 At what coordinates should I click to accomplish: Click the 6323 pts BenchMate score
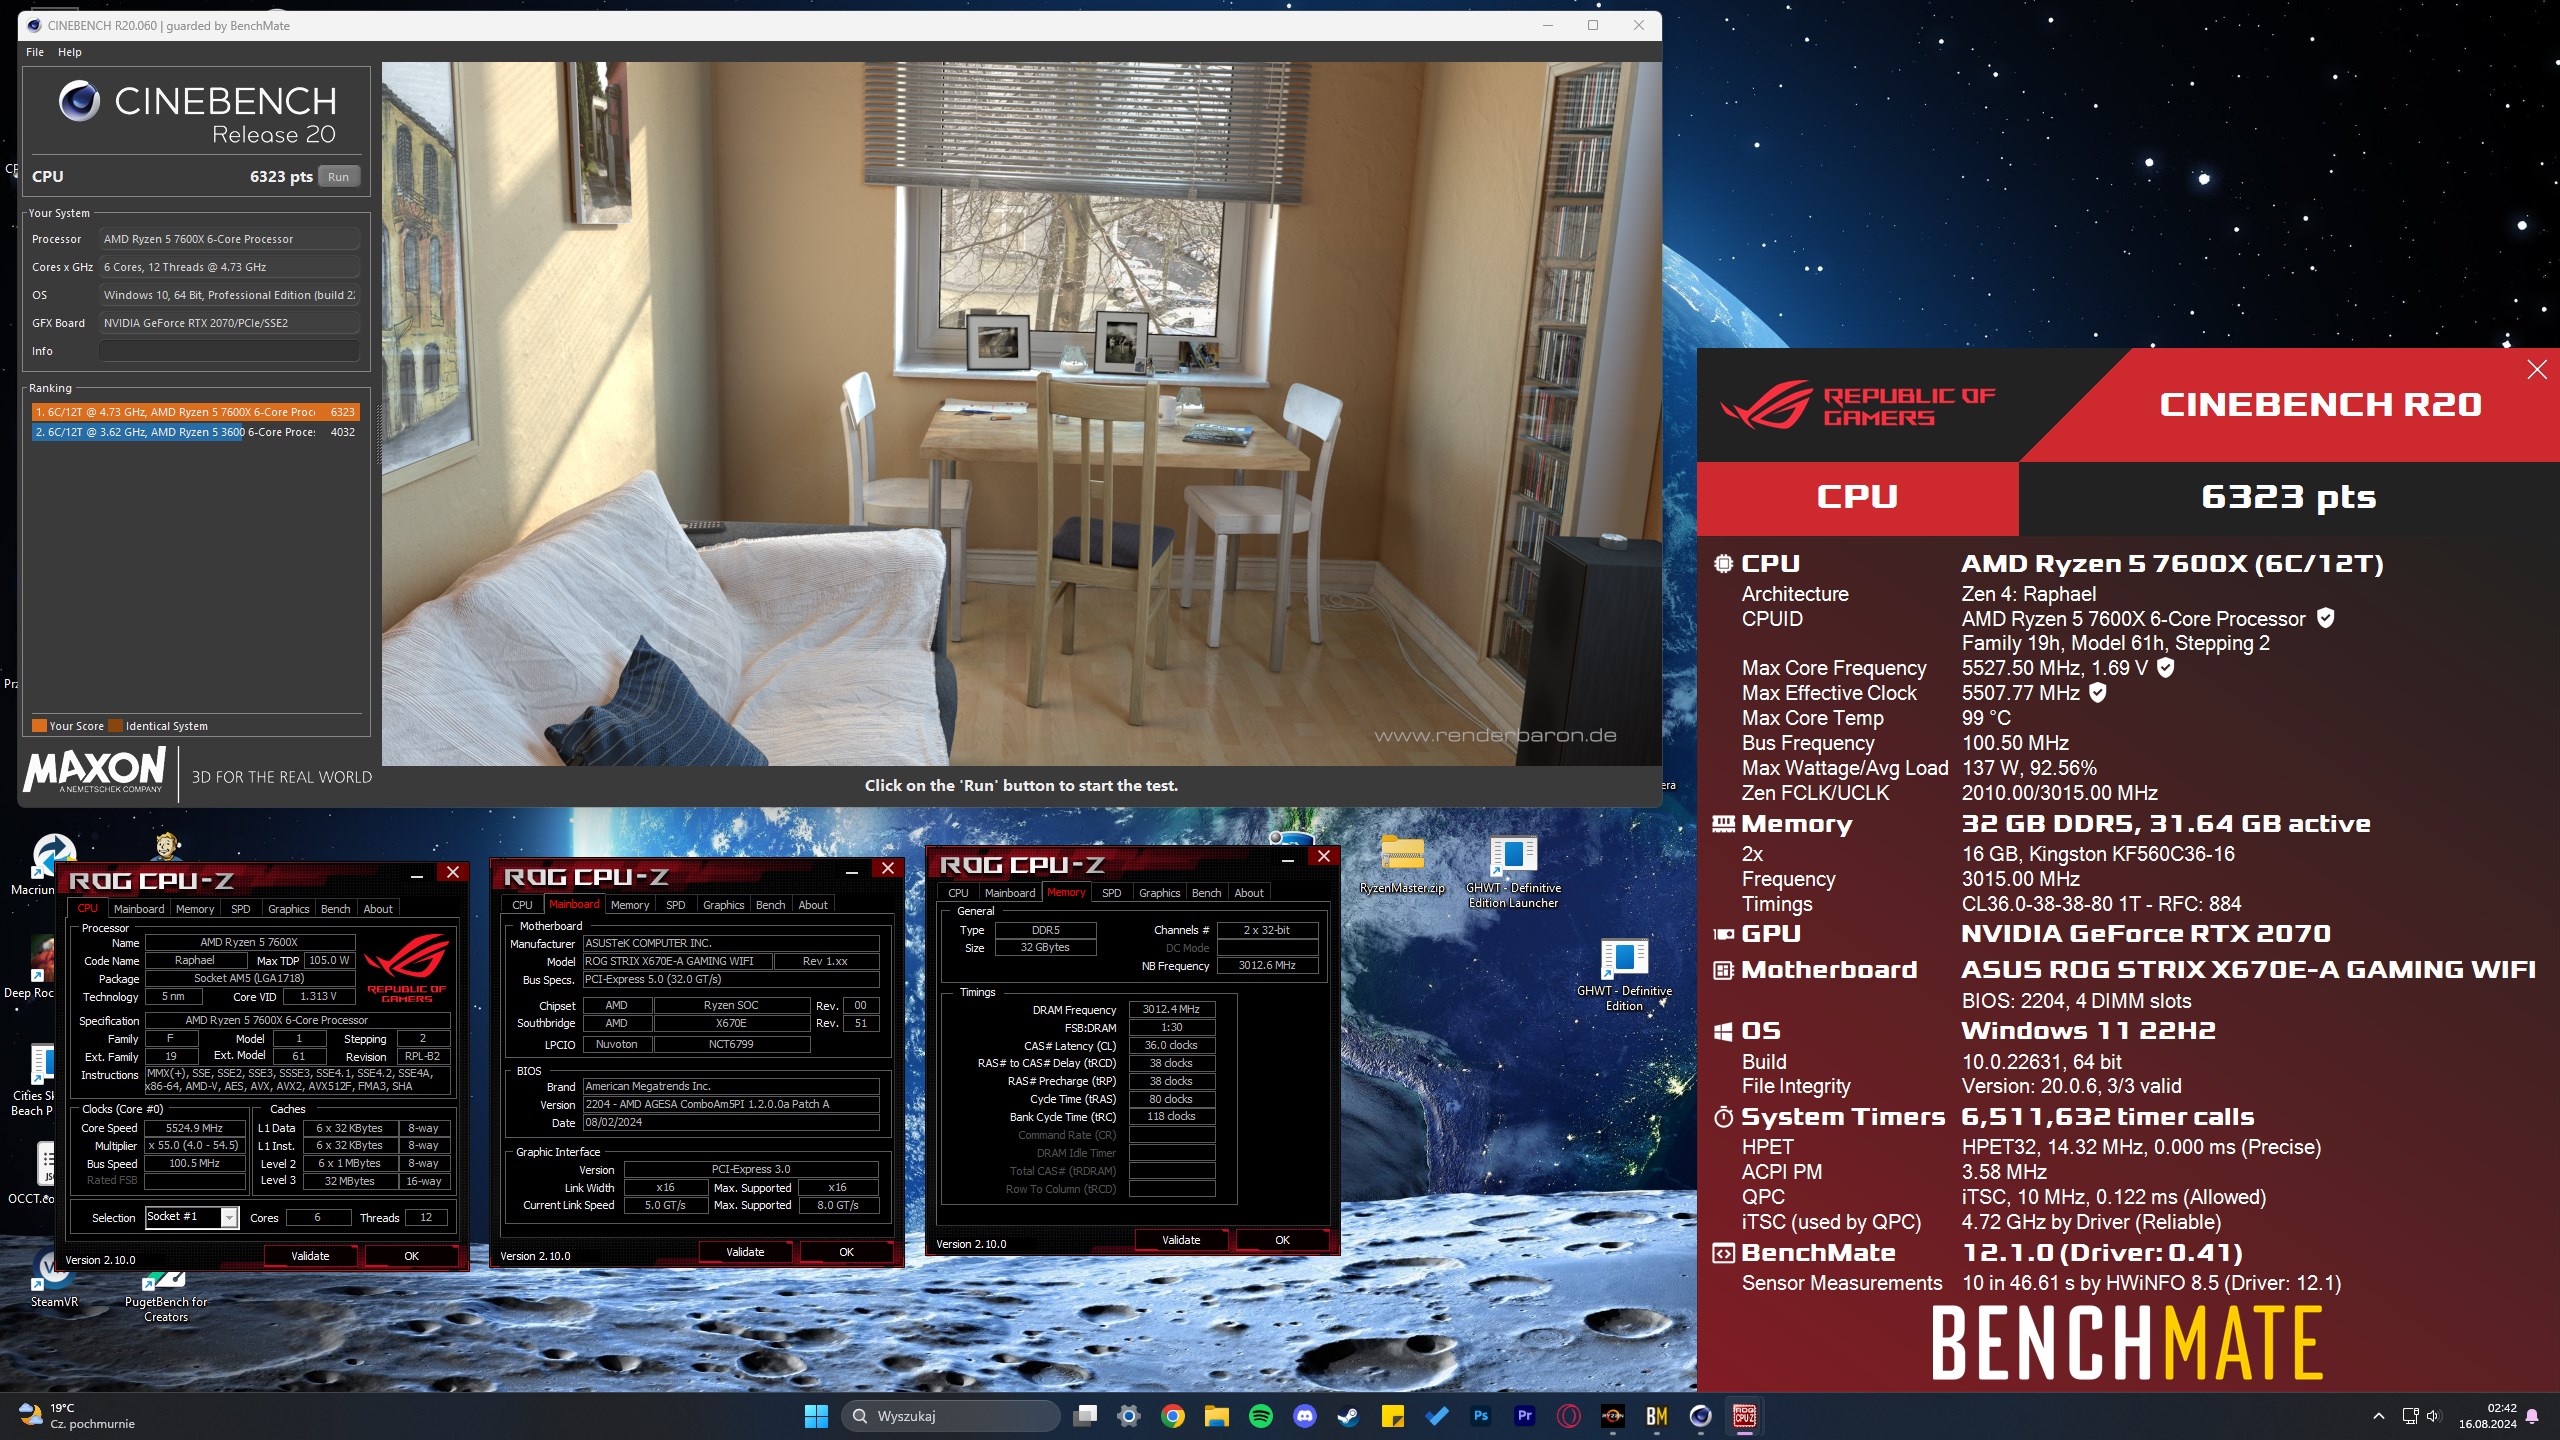[x=2288, y=497]
